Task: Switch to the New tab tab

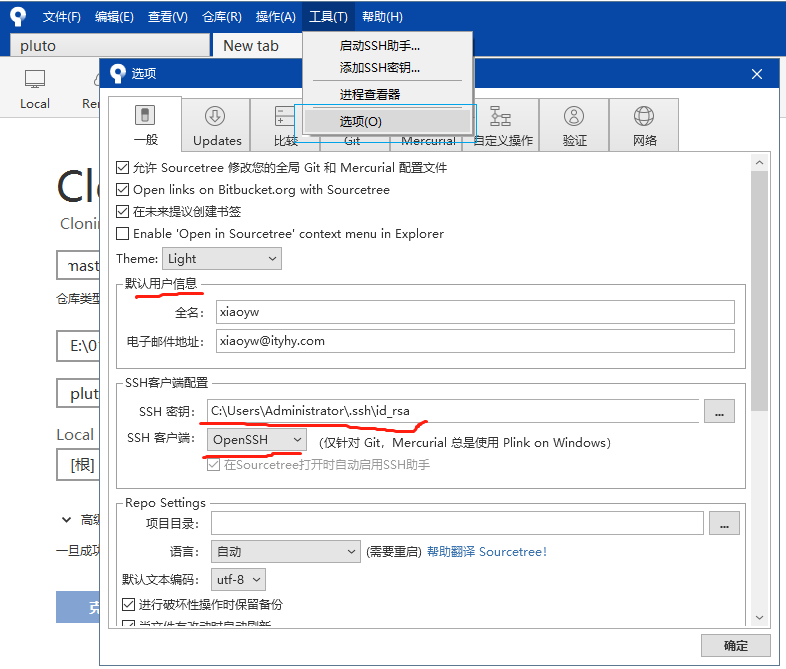Action: 257,46
